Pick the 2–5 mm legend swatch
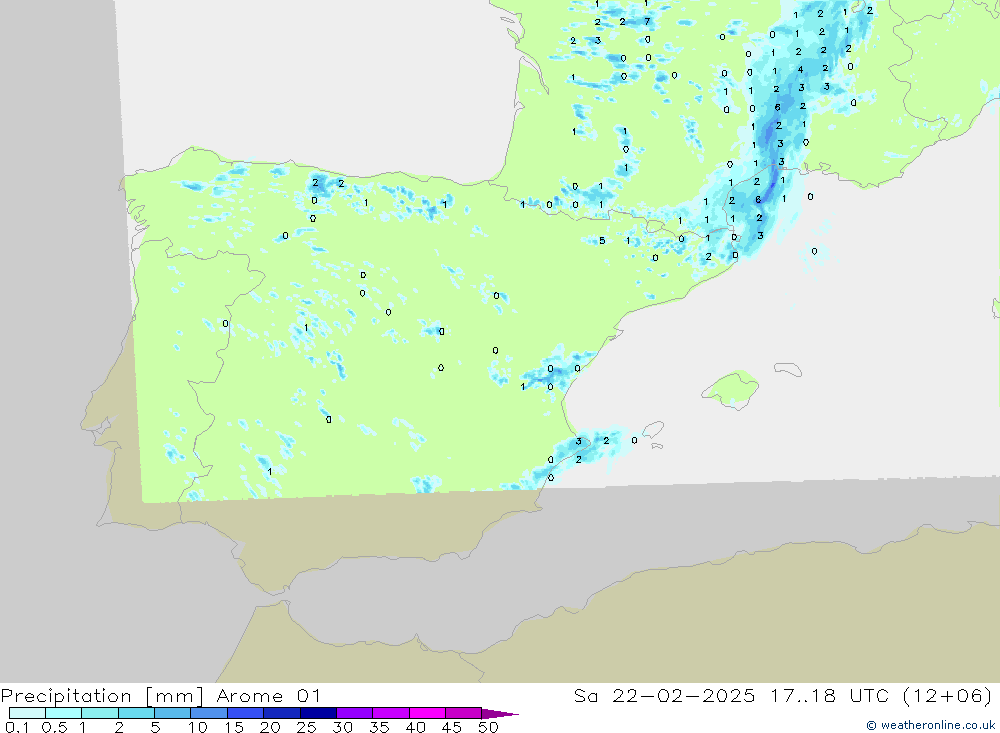Image resolution: width=1000 pixels, height=733 pixels. (136, 713)
